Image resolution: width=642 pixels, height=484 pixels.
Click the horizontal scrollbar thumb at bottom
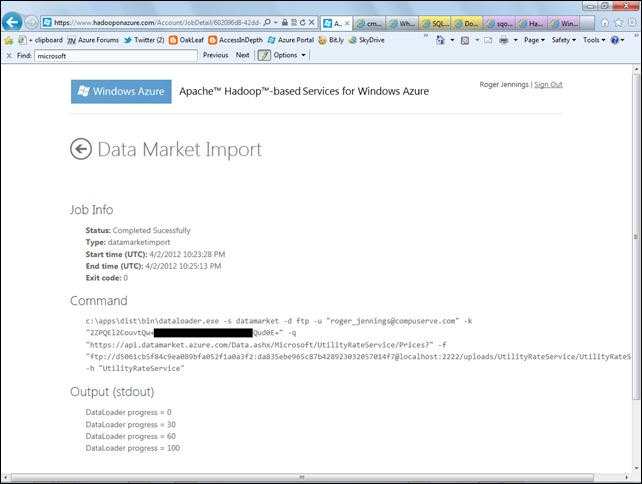click(302, 477)
